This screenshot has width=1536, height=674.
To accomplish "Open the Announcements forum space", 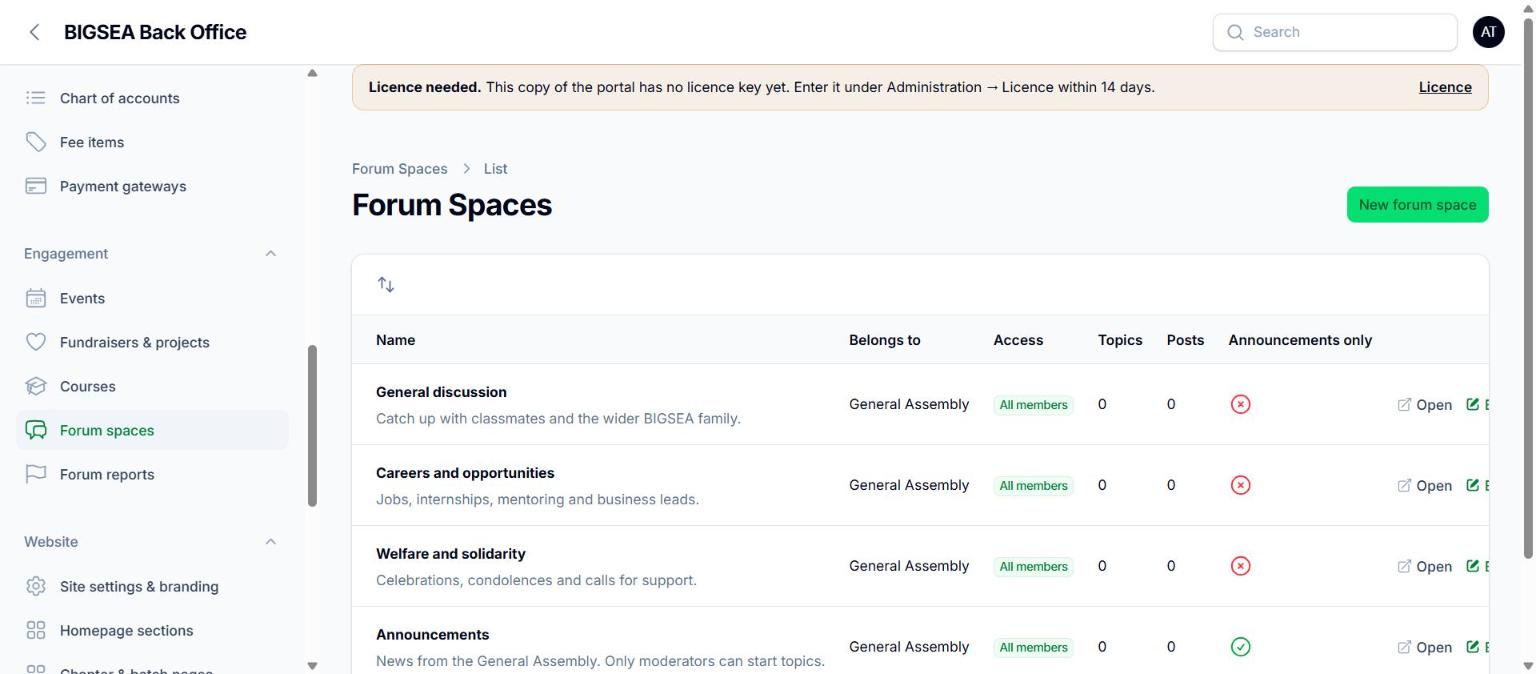I will pyautogui.click(x=1425, y=648).
